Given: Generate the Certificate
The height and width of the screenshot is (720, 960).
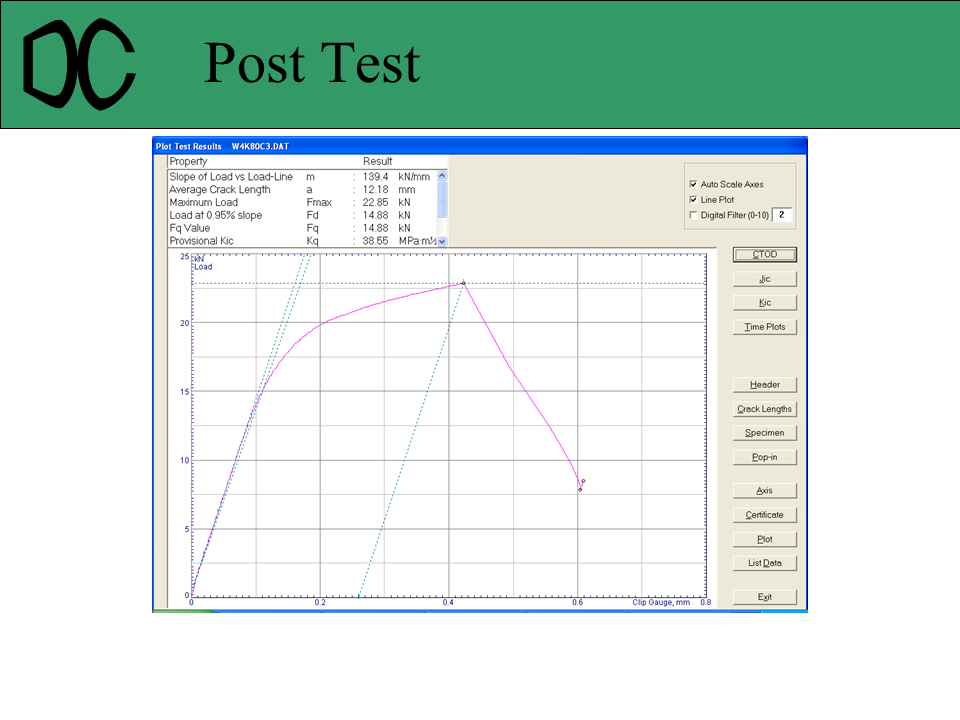Looking at the screenshot, I should tap(764, 515).
